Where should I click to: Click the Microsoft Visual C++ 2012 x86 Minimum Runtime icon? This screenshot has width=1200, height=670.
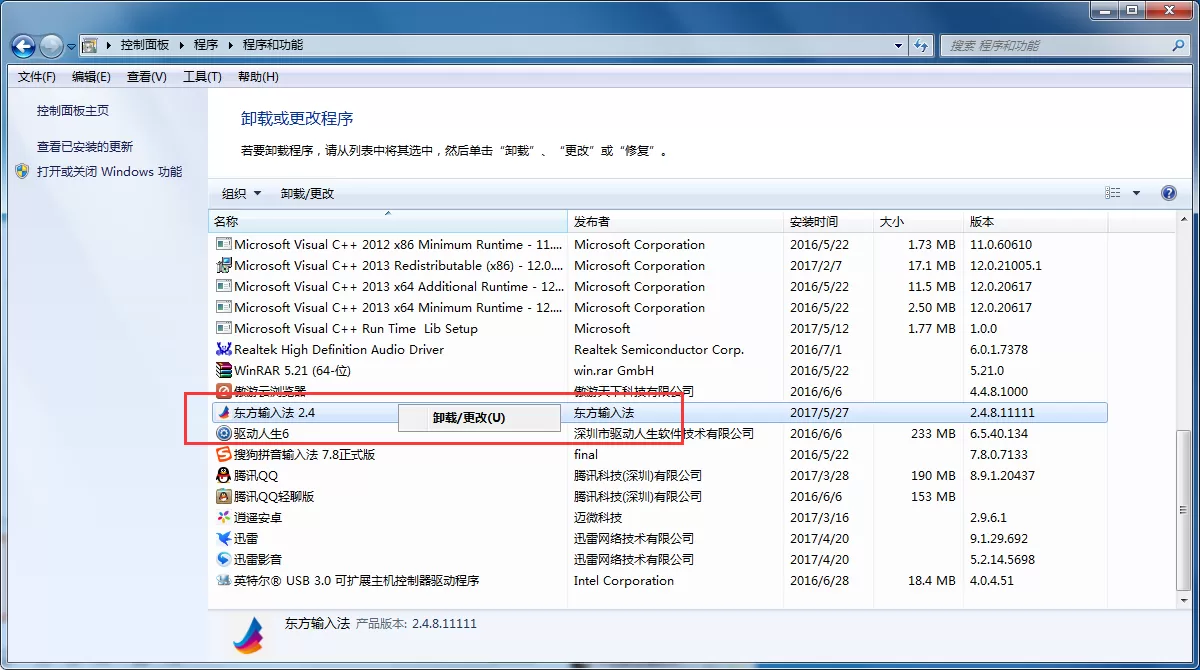(x=224, y=244)
